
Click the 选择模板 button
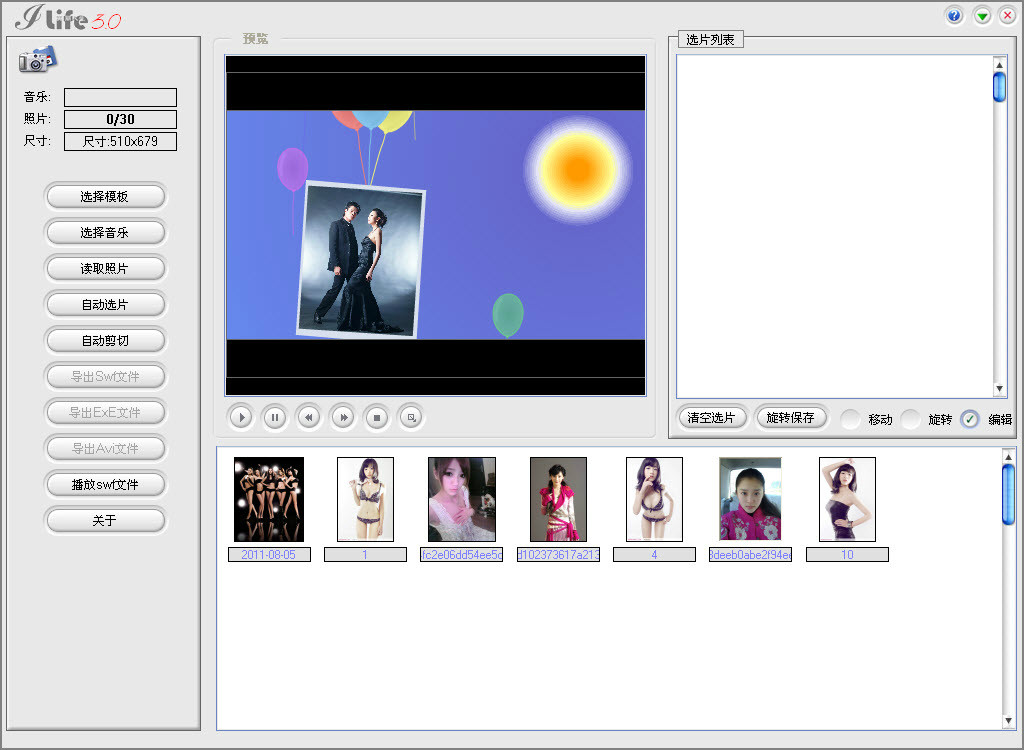click(x=105, y=196)
